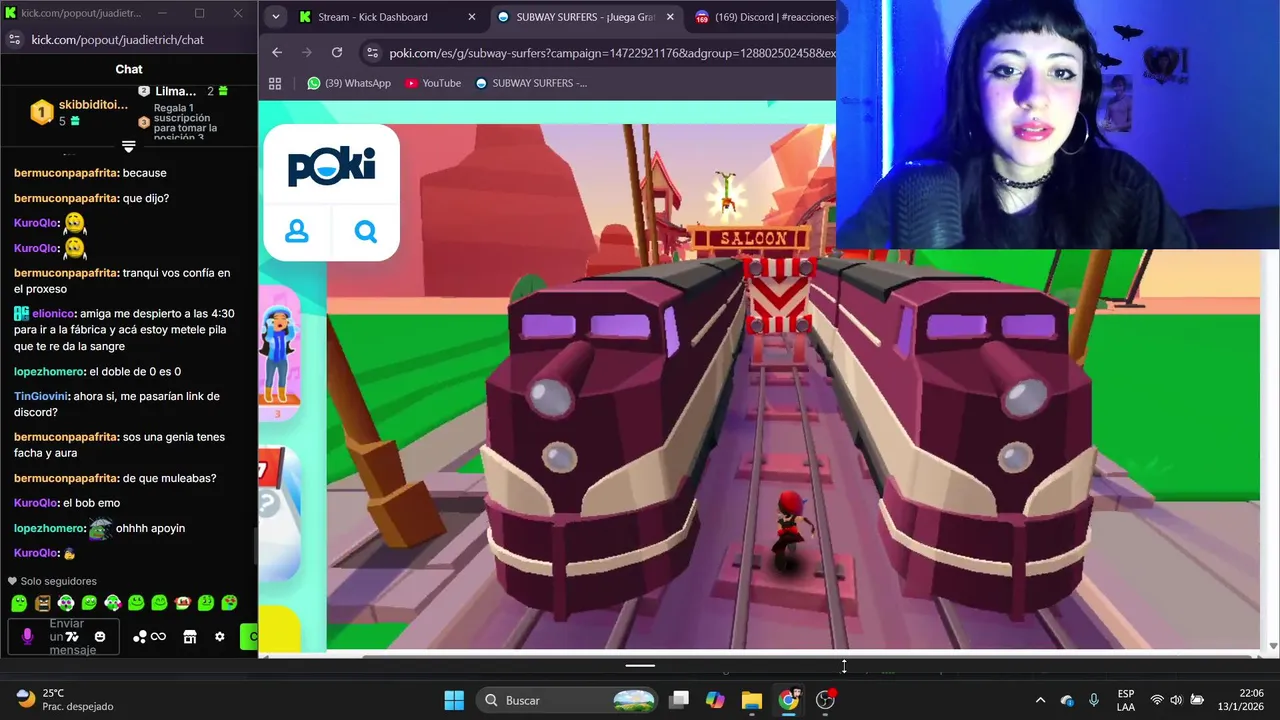
Task: Click the tray microphone icon
Action: (1094, 700)
